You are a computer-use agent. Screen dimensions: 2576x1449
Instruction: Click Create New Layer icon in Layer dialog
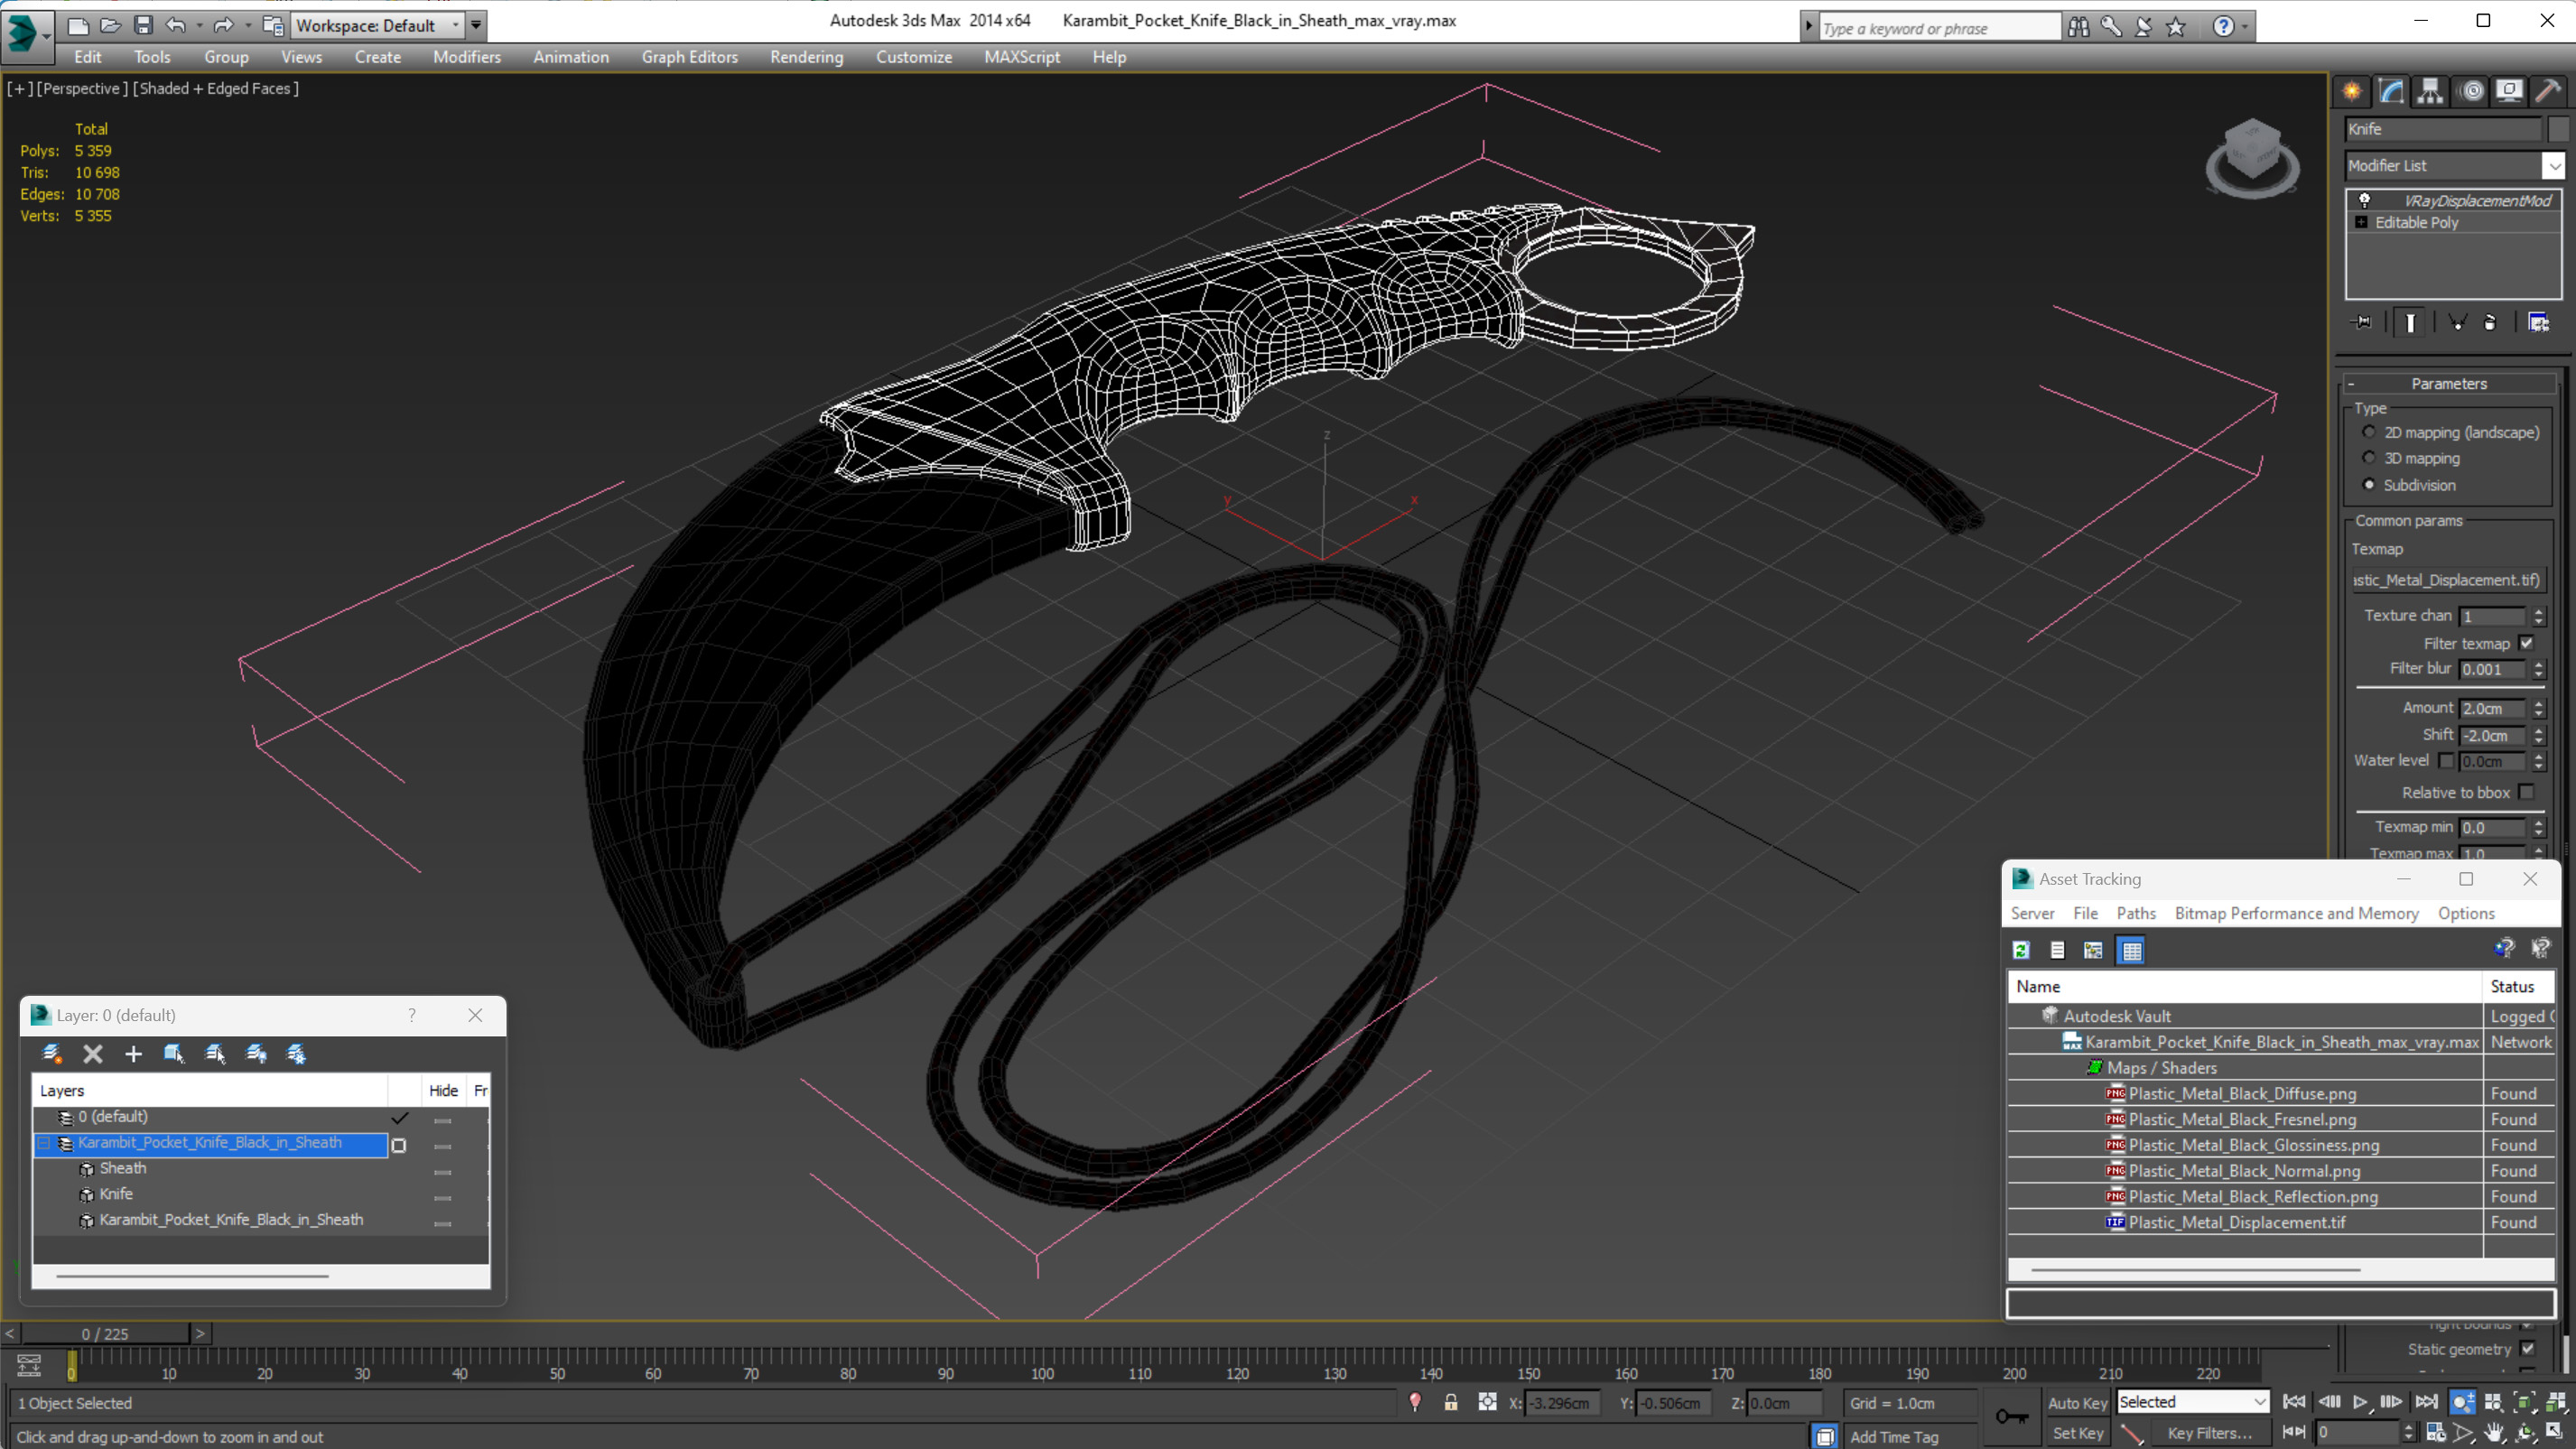pos(52,1053)
